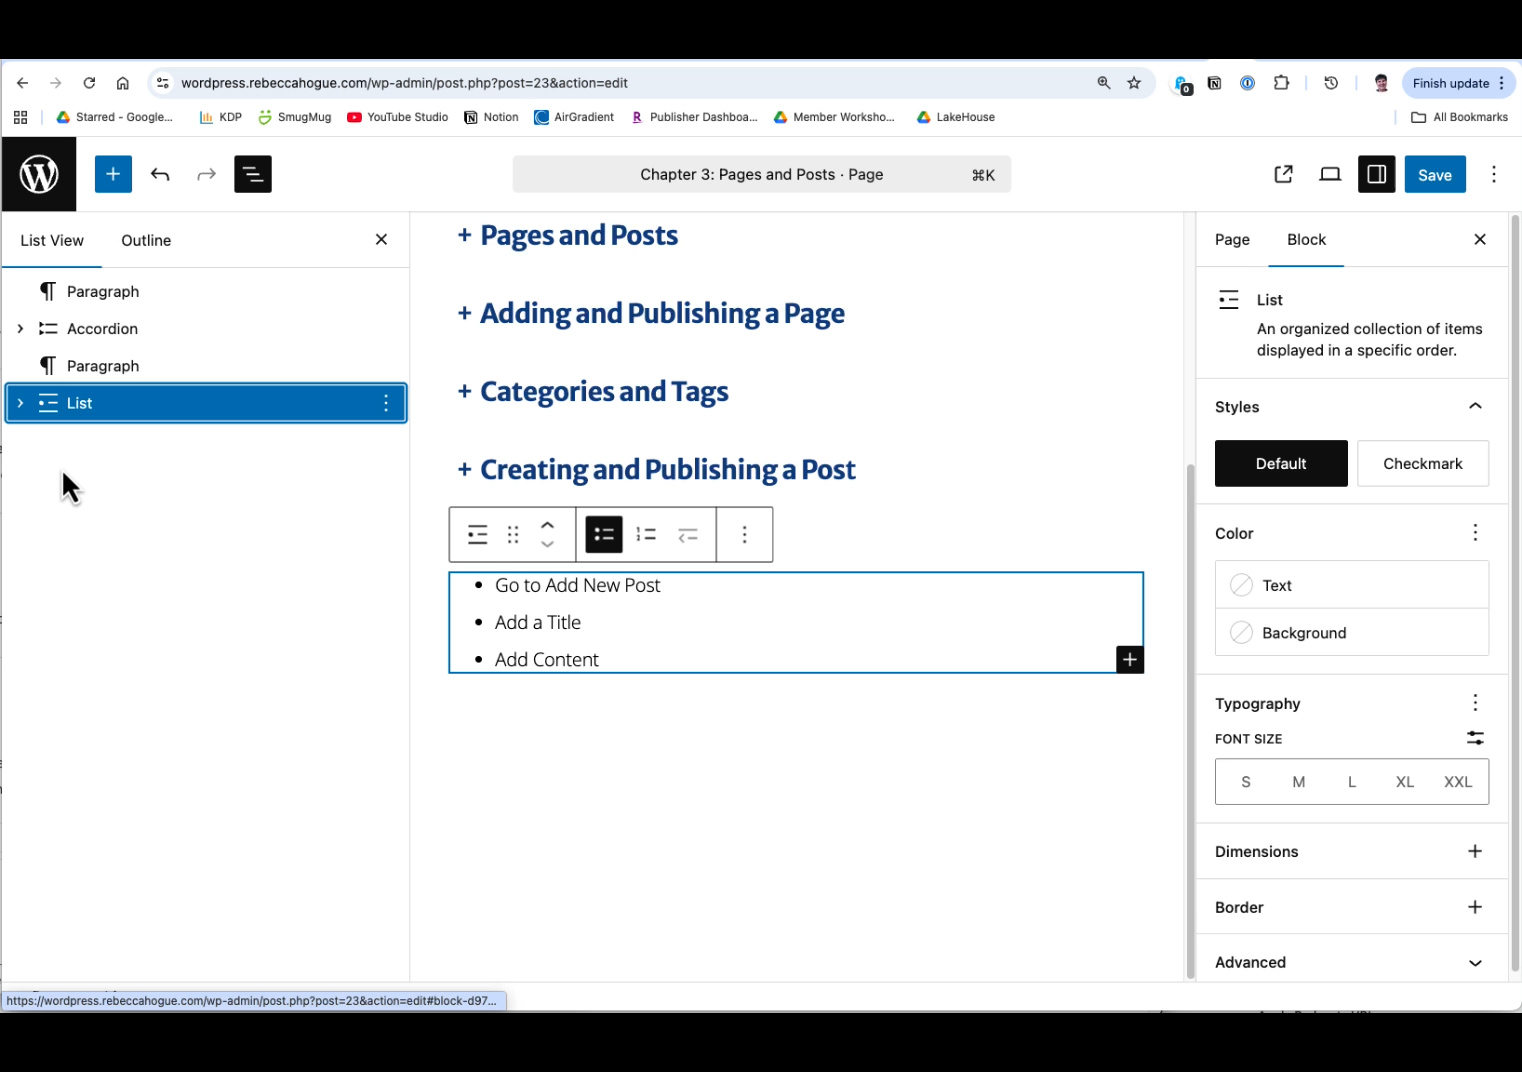This screenshot has height=1072, width=1522.
Task: Click black plus block appender in list
Action: click(x=1130, y=660)
